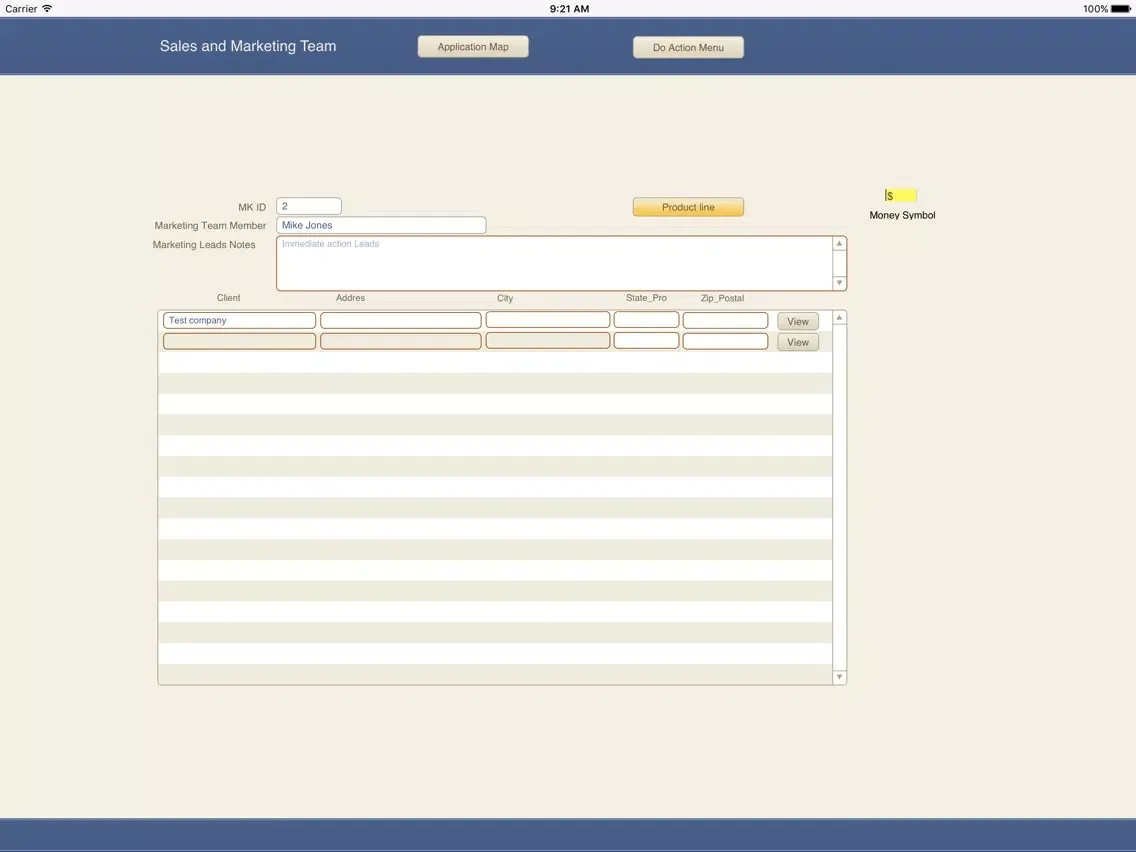Select State_Pro field in the second row
This screenshot has height=852, width=1136.
pos(646,341)
